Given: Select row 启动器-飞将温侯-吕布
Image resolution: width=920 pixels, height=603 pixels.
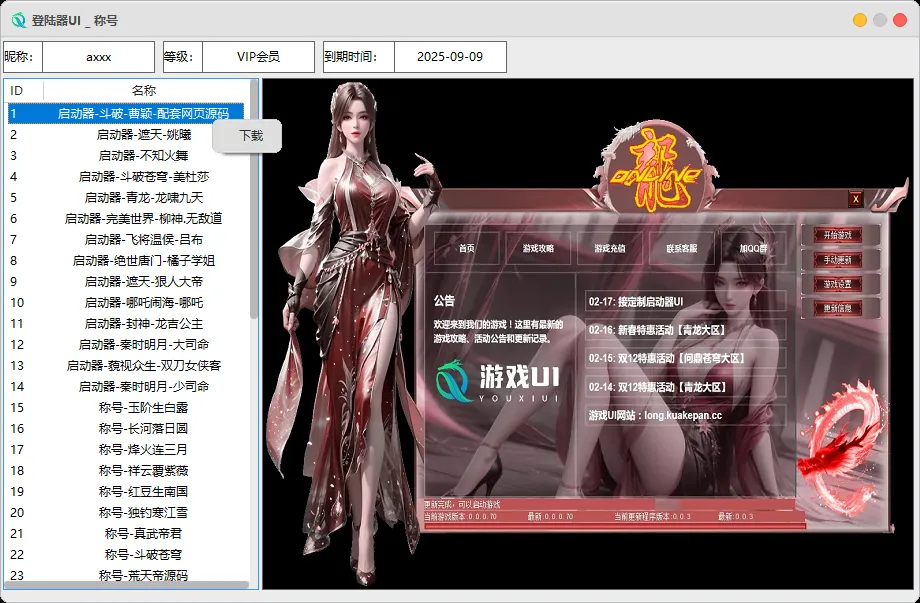Looking at the screenshot, I should pos(126,239).
